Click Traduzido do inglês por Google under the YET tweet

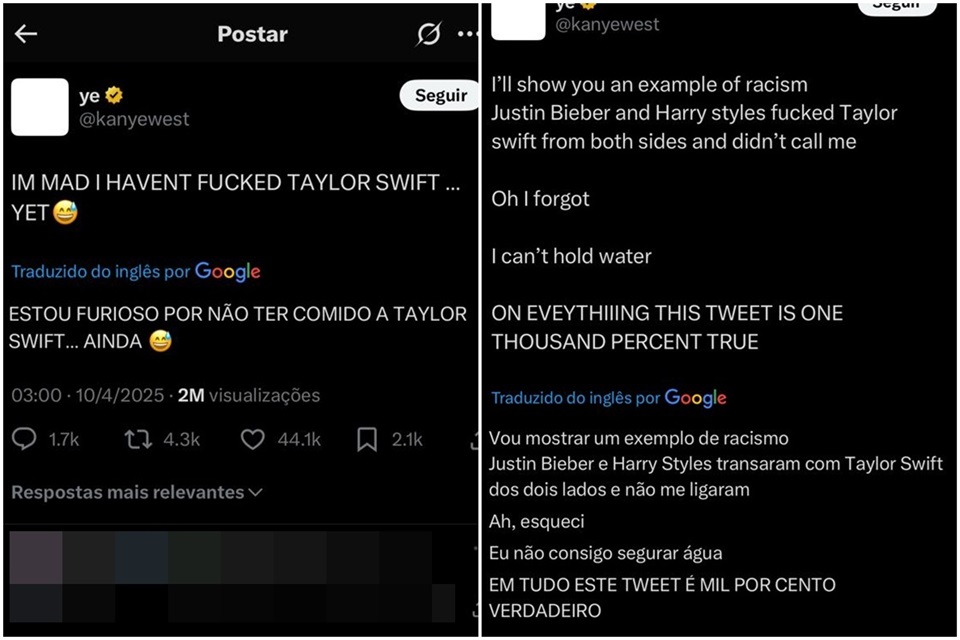click(136, 271)
